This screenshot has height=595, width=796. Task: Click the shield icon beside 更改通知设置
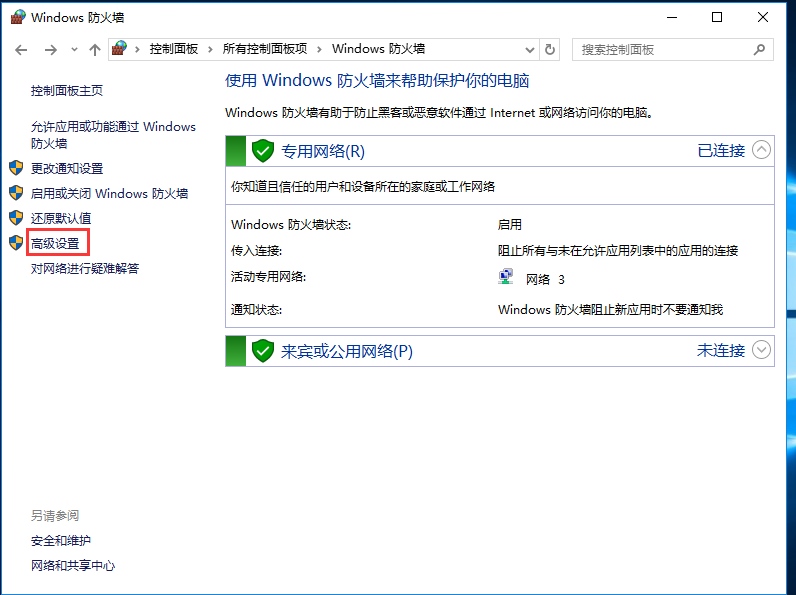(16, 168)
